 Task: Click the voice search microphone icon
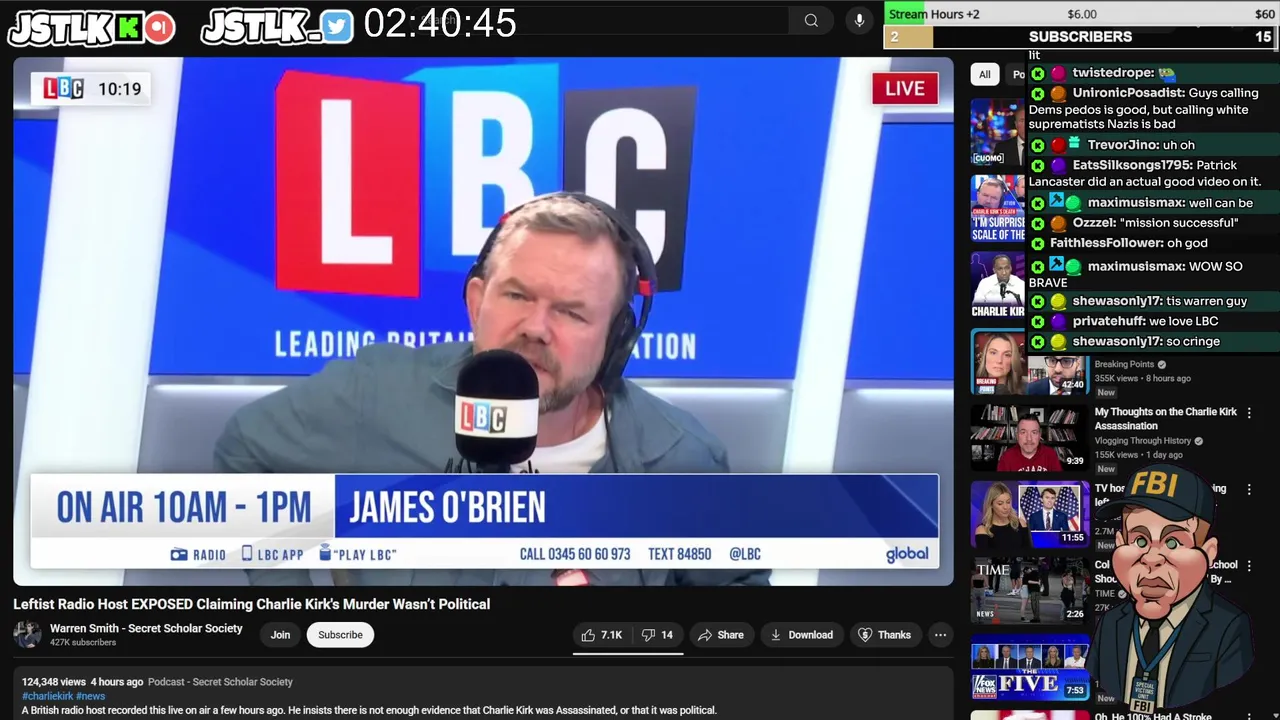coord(859,20)
